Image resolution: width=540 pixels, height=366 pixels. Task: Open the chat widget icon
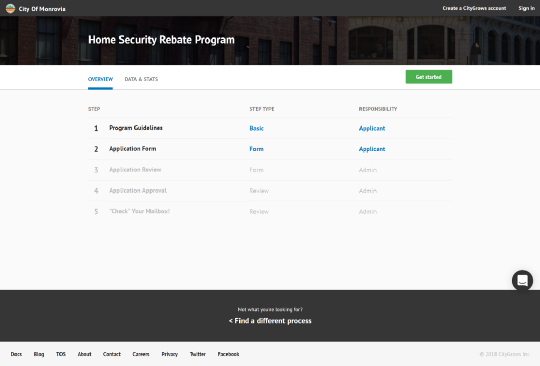[x=522, y=281]
